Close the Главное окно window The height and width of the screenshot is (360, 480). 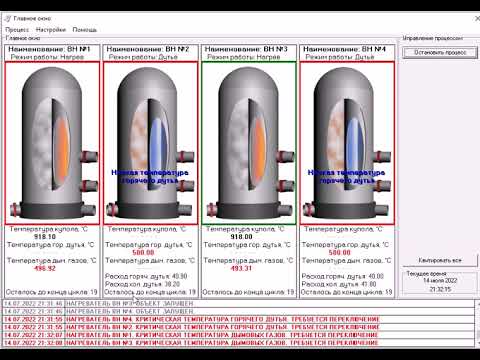pos(477,19)
